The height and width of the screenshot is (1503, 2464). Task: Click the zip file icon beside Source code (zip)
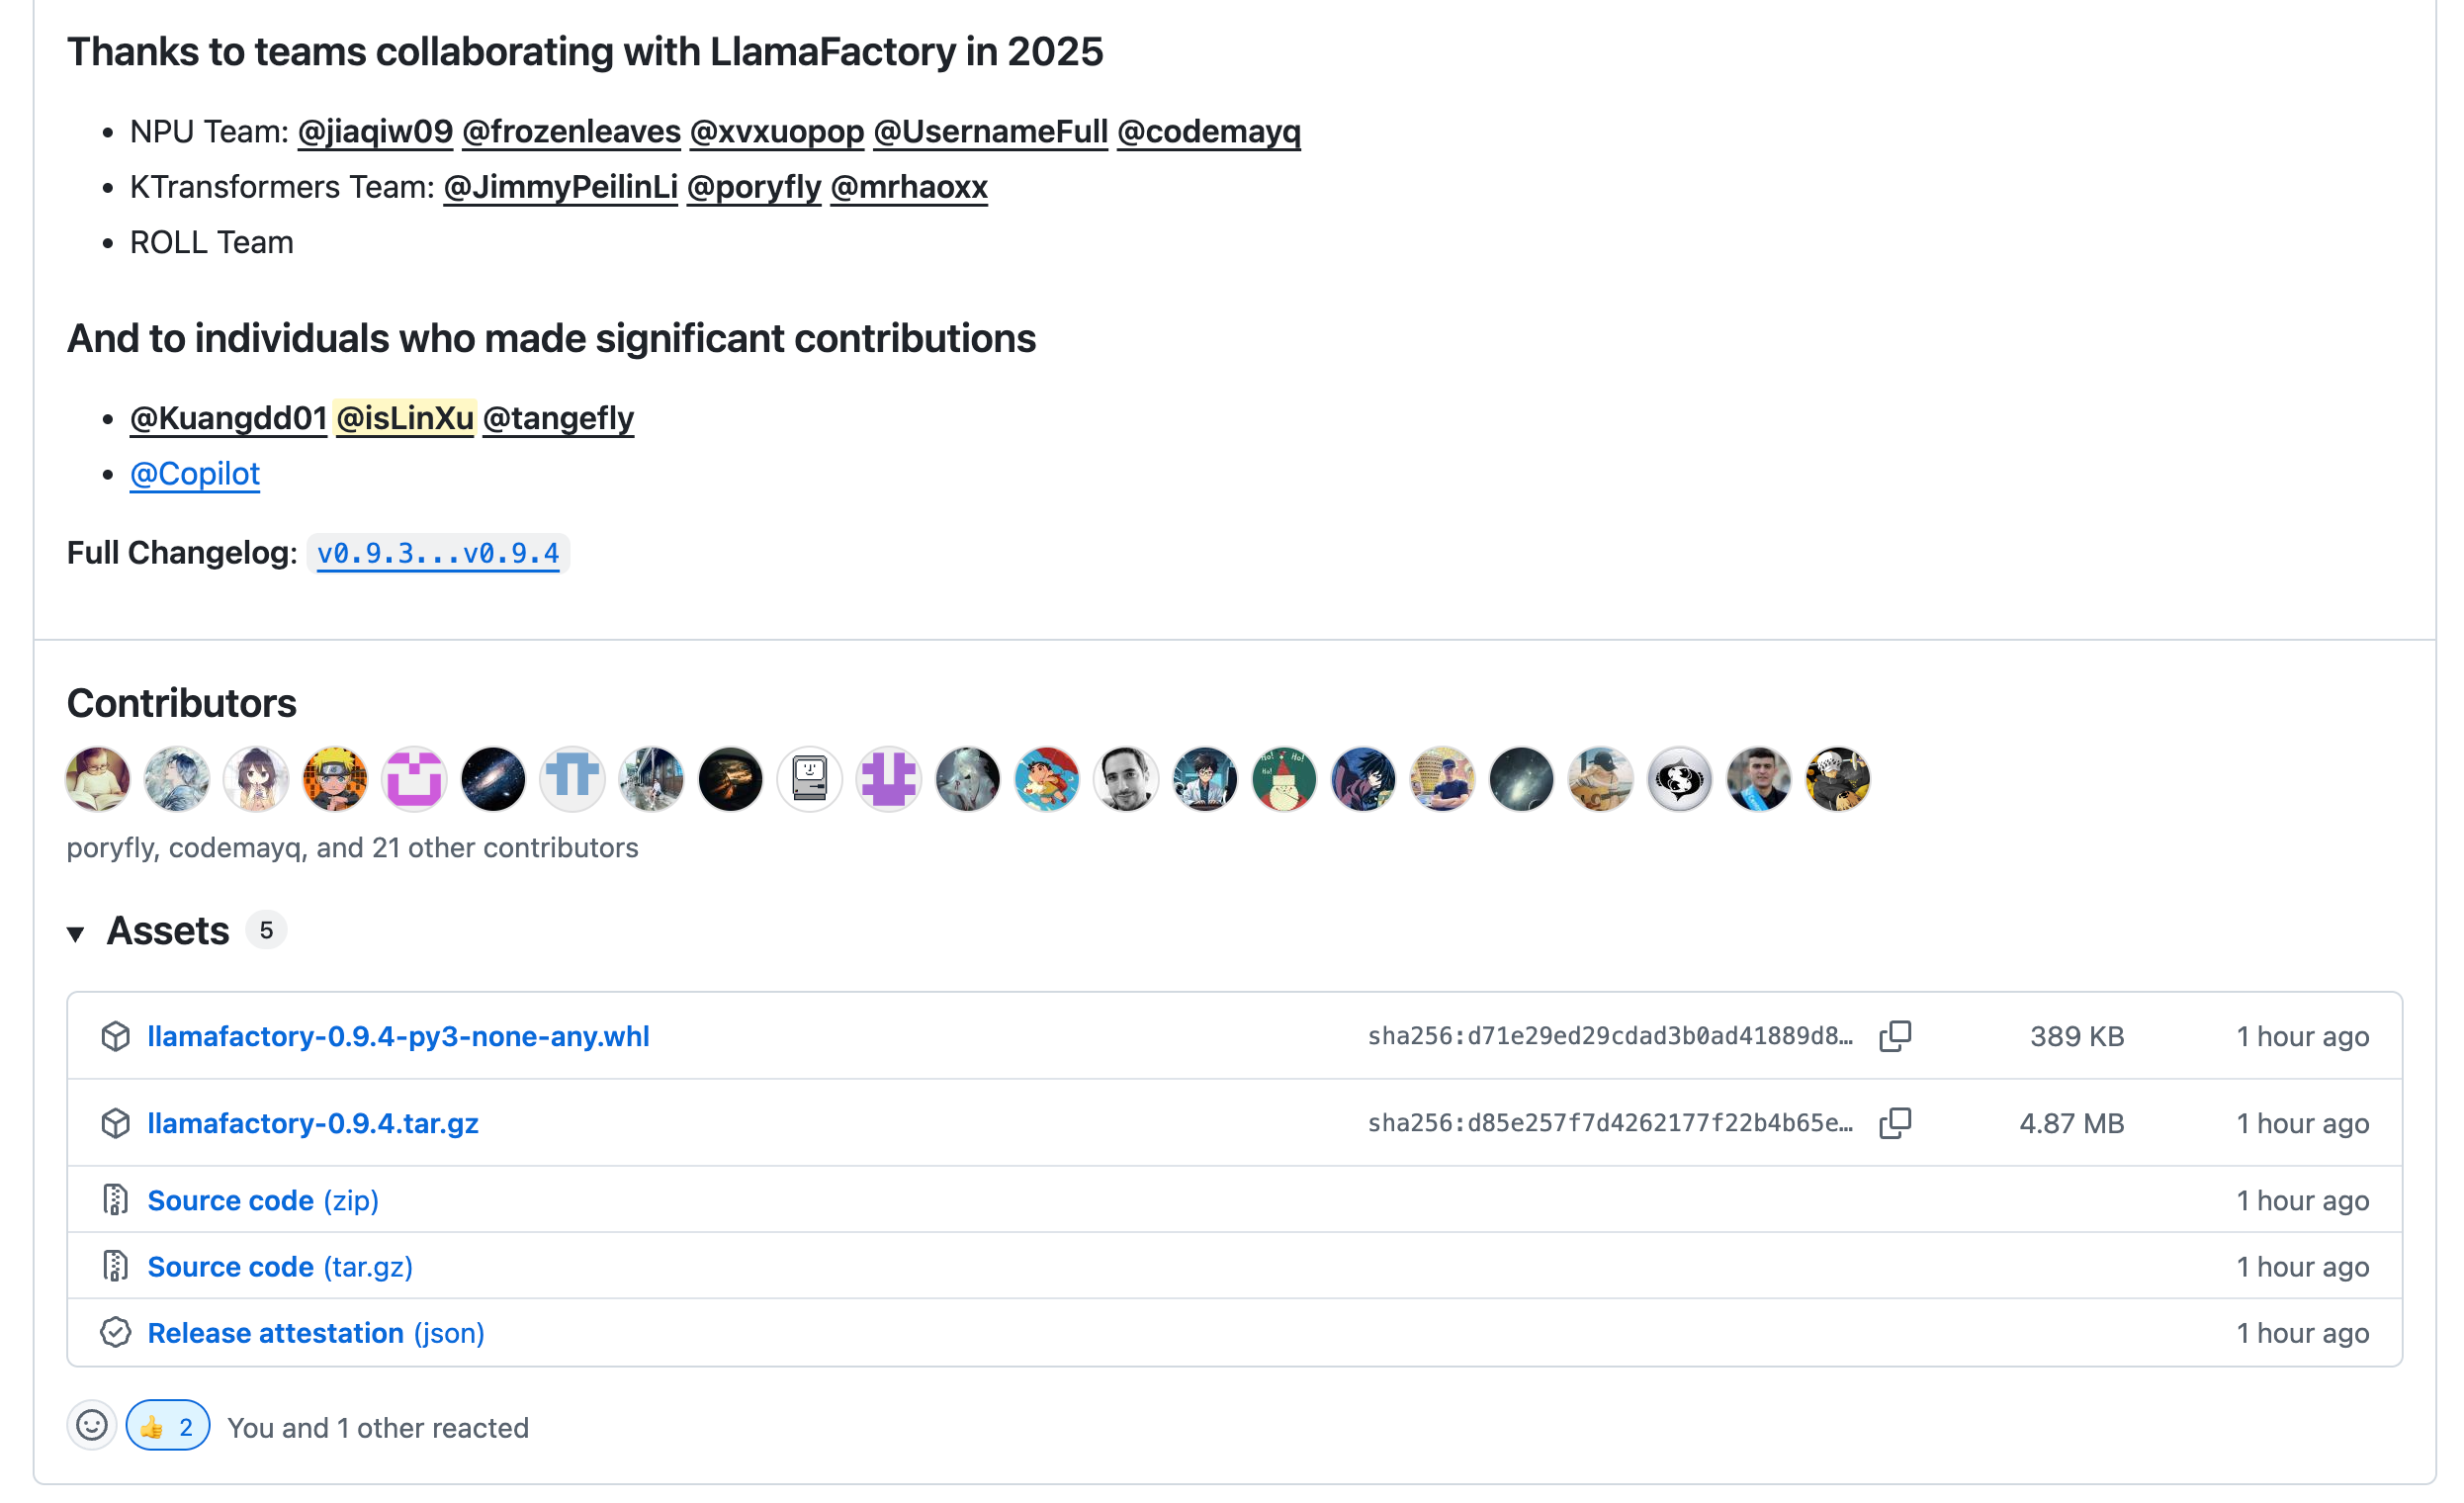(x=117, y=1199)
